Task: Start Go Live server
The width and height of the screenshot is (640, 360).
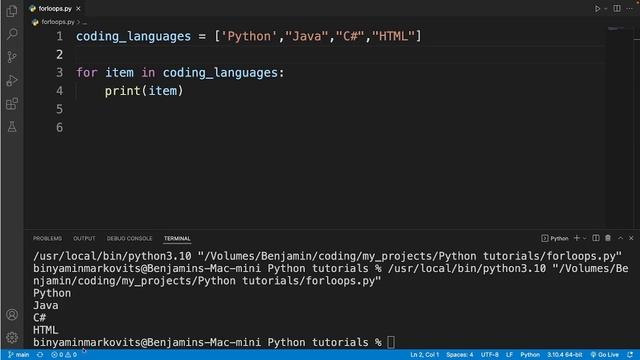Action: [604, 355]
